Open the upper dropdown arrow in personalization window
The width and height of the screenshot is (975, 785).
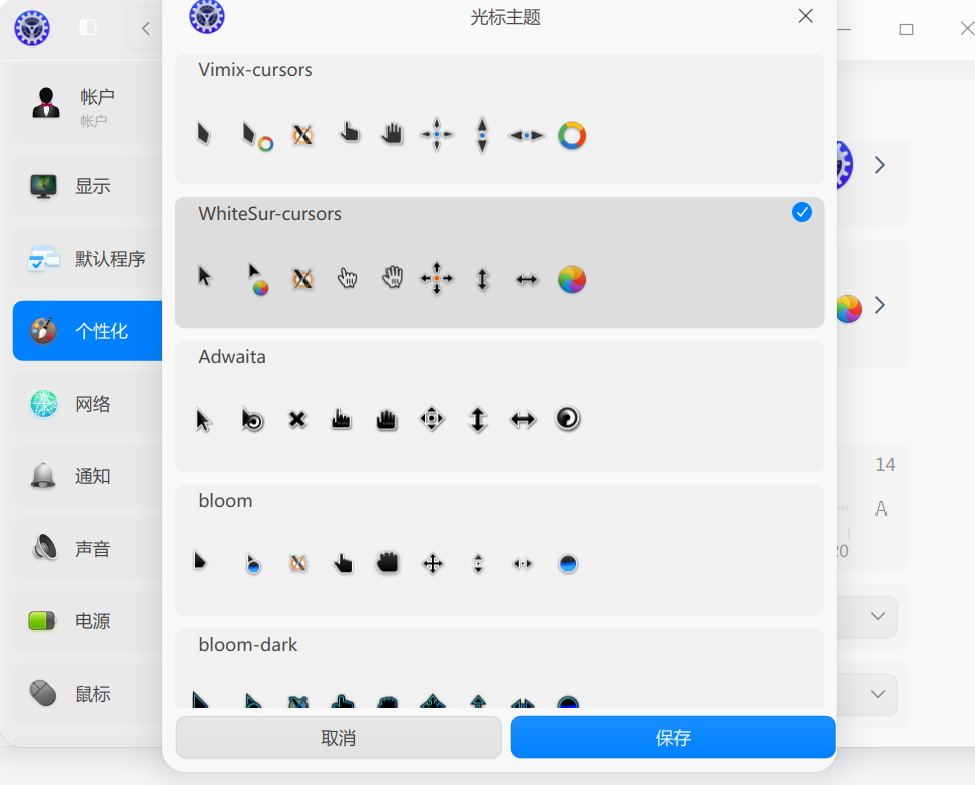[877, 616]
